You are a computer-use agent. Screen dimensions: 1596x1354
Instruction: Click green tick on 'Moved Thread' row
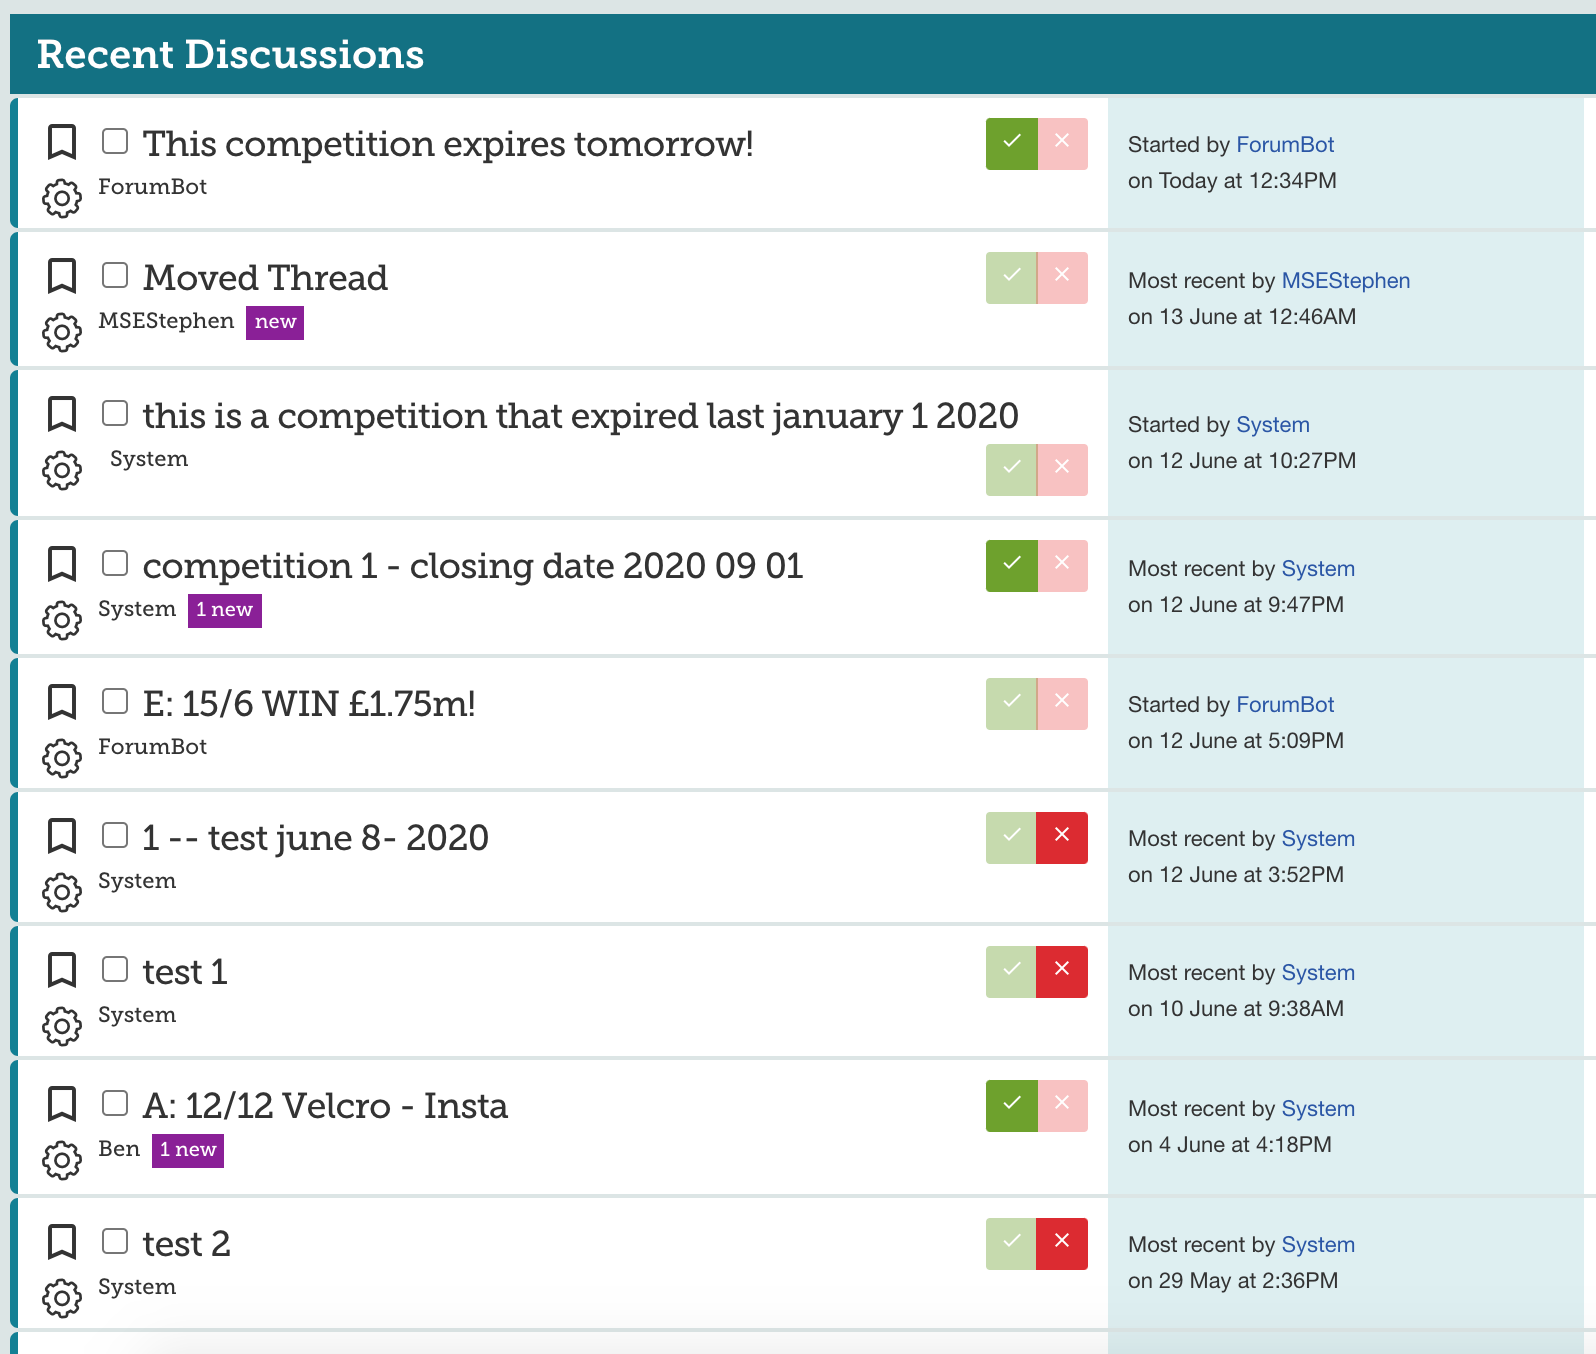(1011, 278)
